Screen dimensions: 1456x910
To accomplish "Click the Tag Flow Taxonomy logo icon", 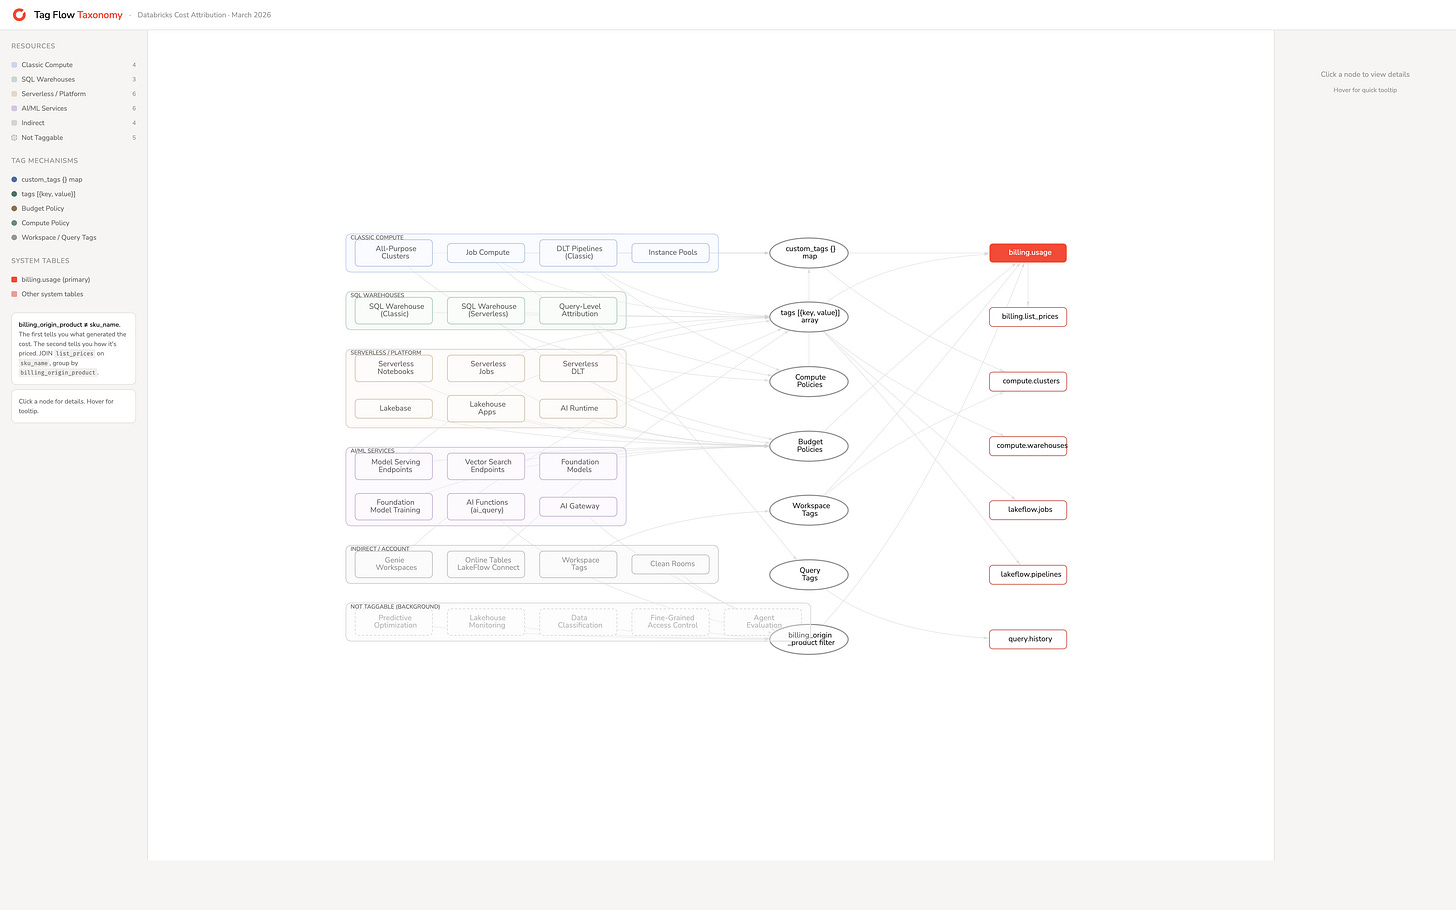I will pos(19,15).
